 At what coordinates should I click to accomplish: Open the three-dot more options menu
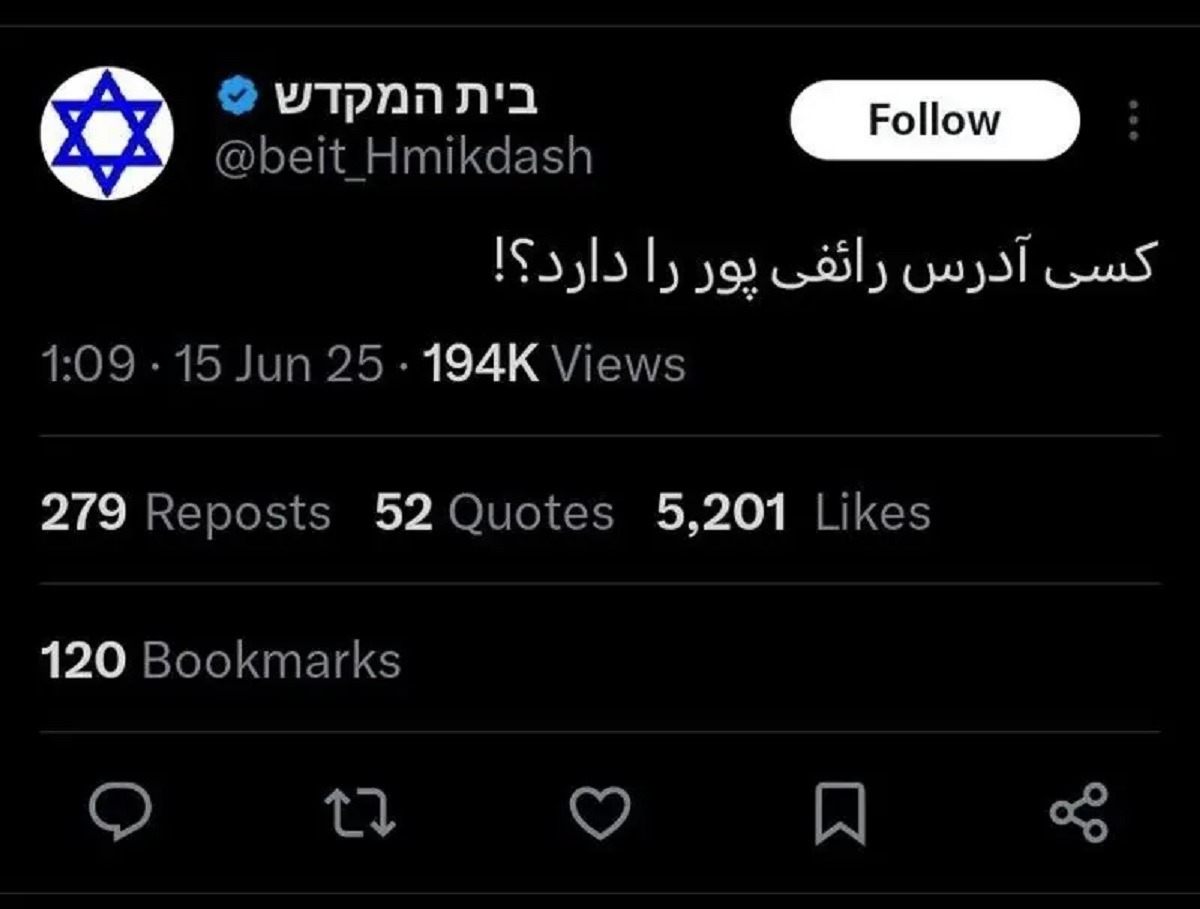pyautogui.click(x=1133, y=120)
